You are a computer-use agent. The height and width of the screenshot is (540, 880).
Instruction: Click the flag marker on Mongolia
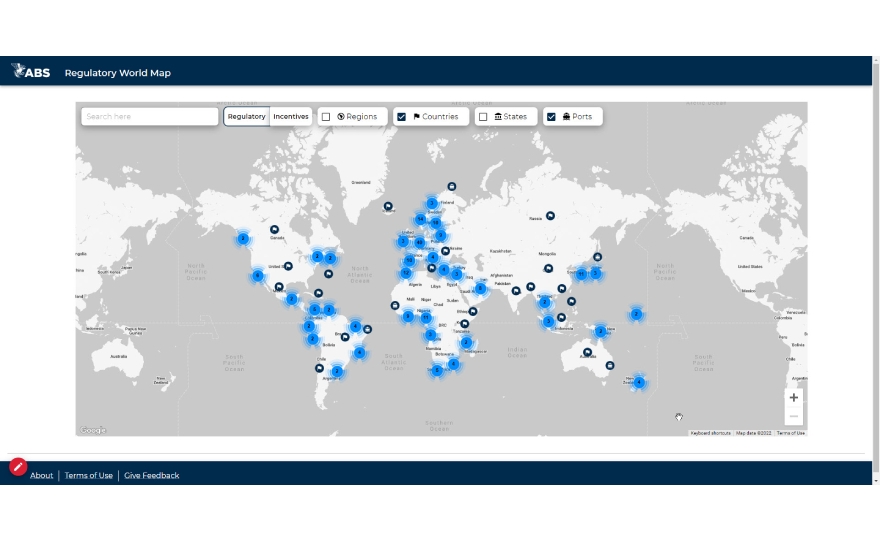549,268
